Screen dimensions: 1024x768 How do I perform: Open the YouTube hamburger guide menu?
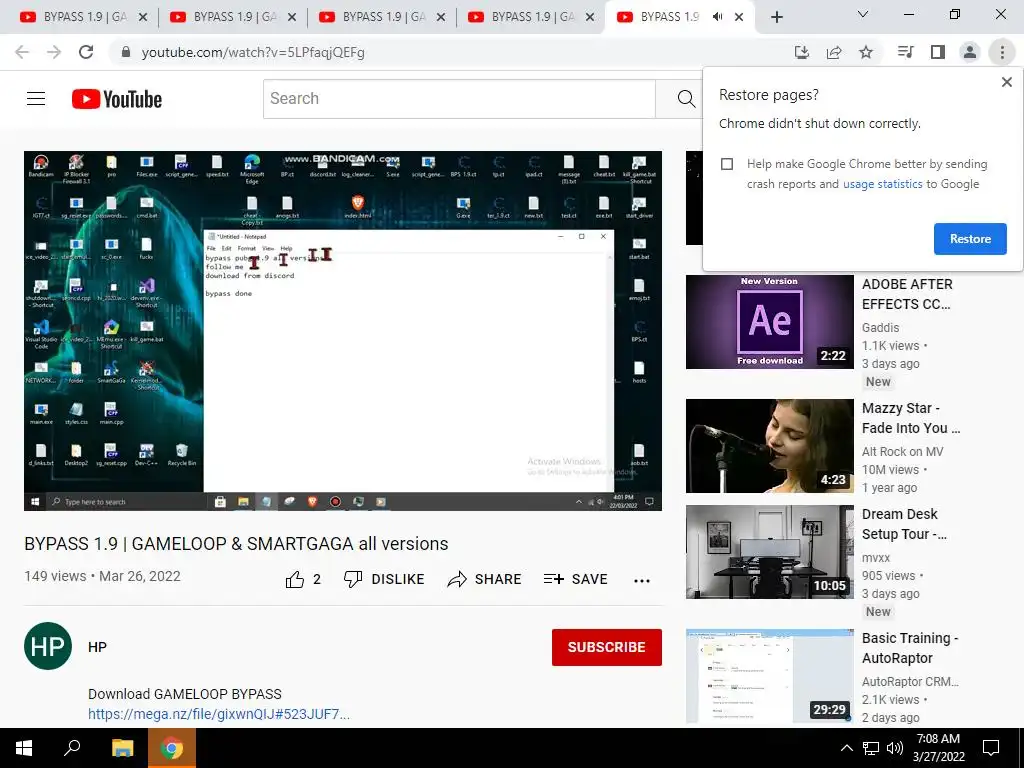pos(36,99)
